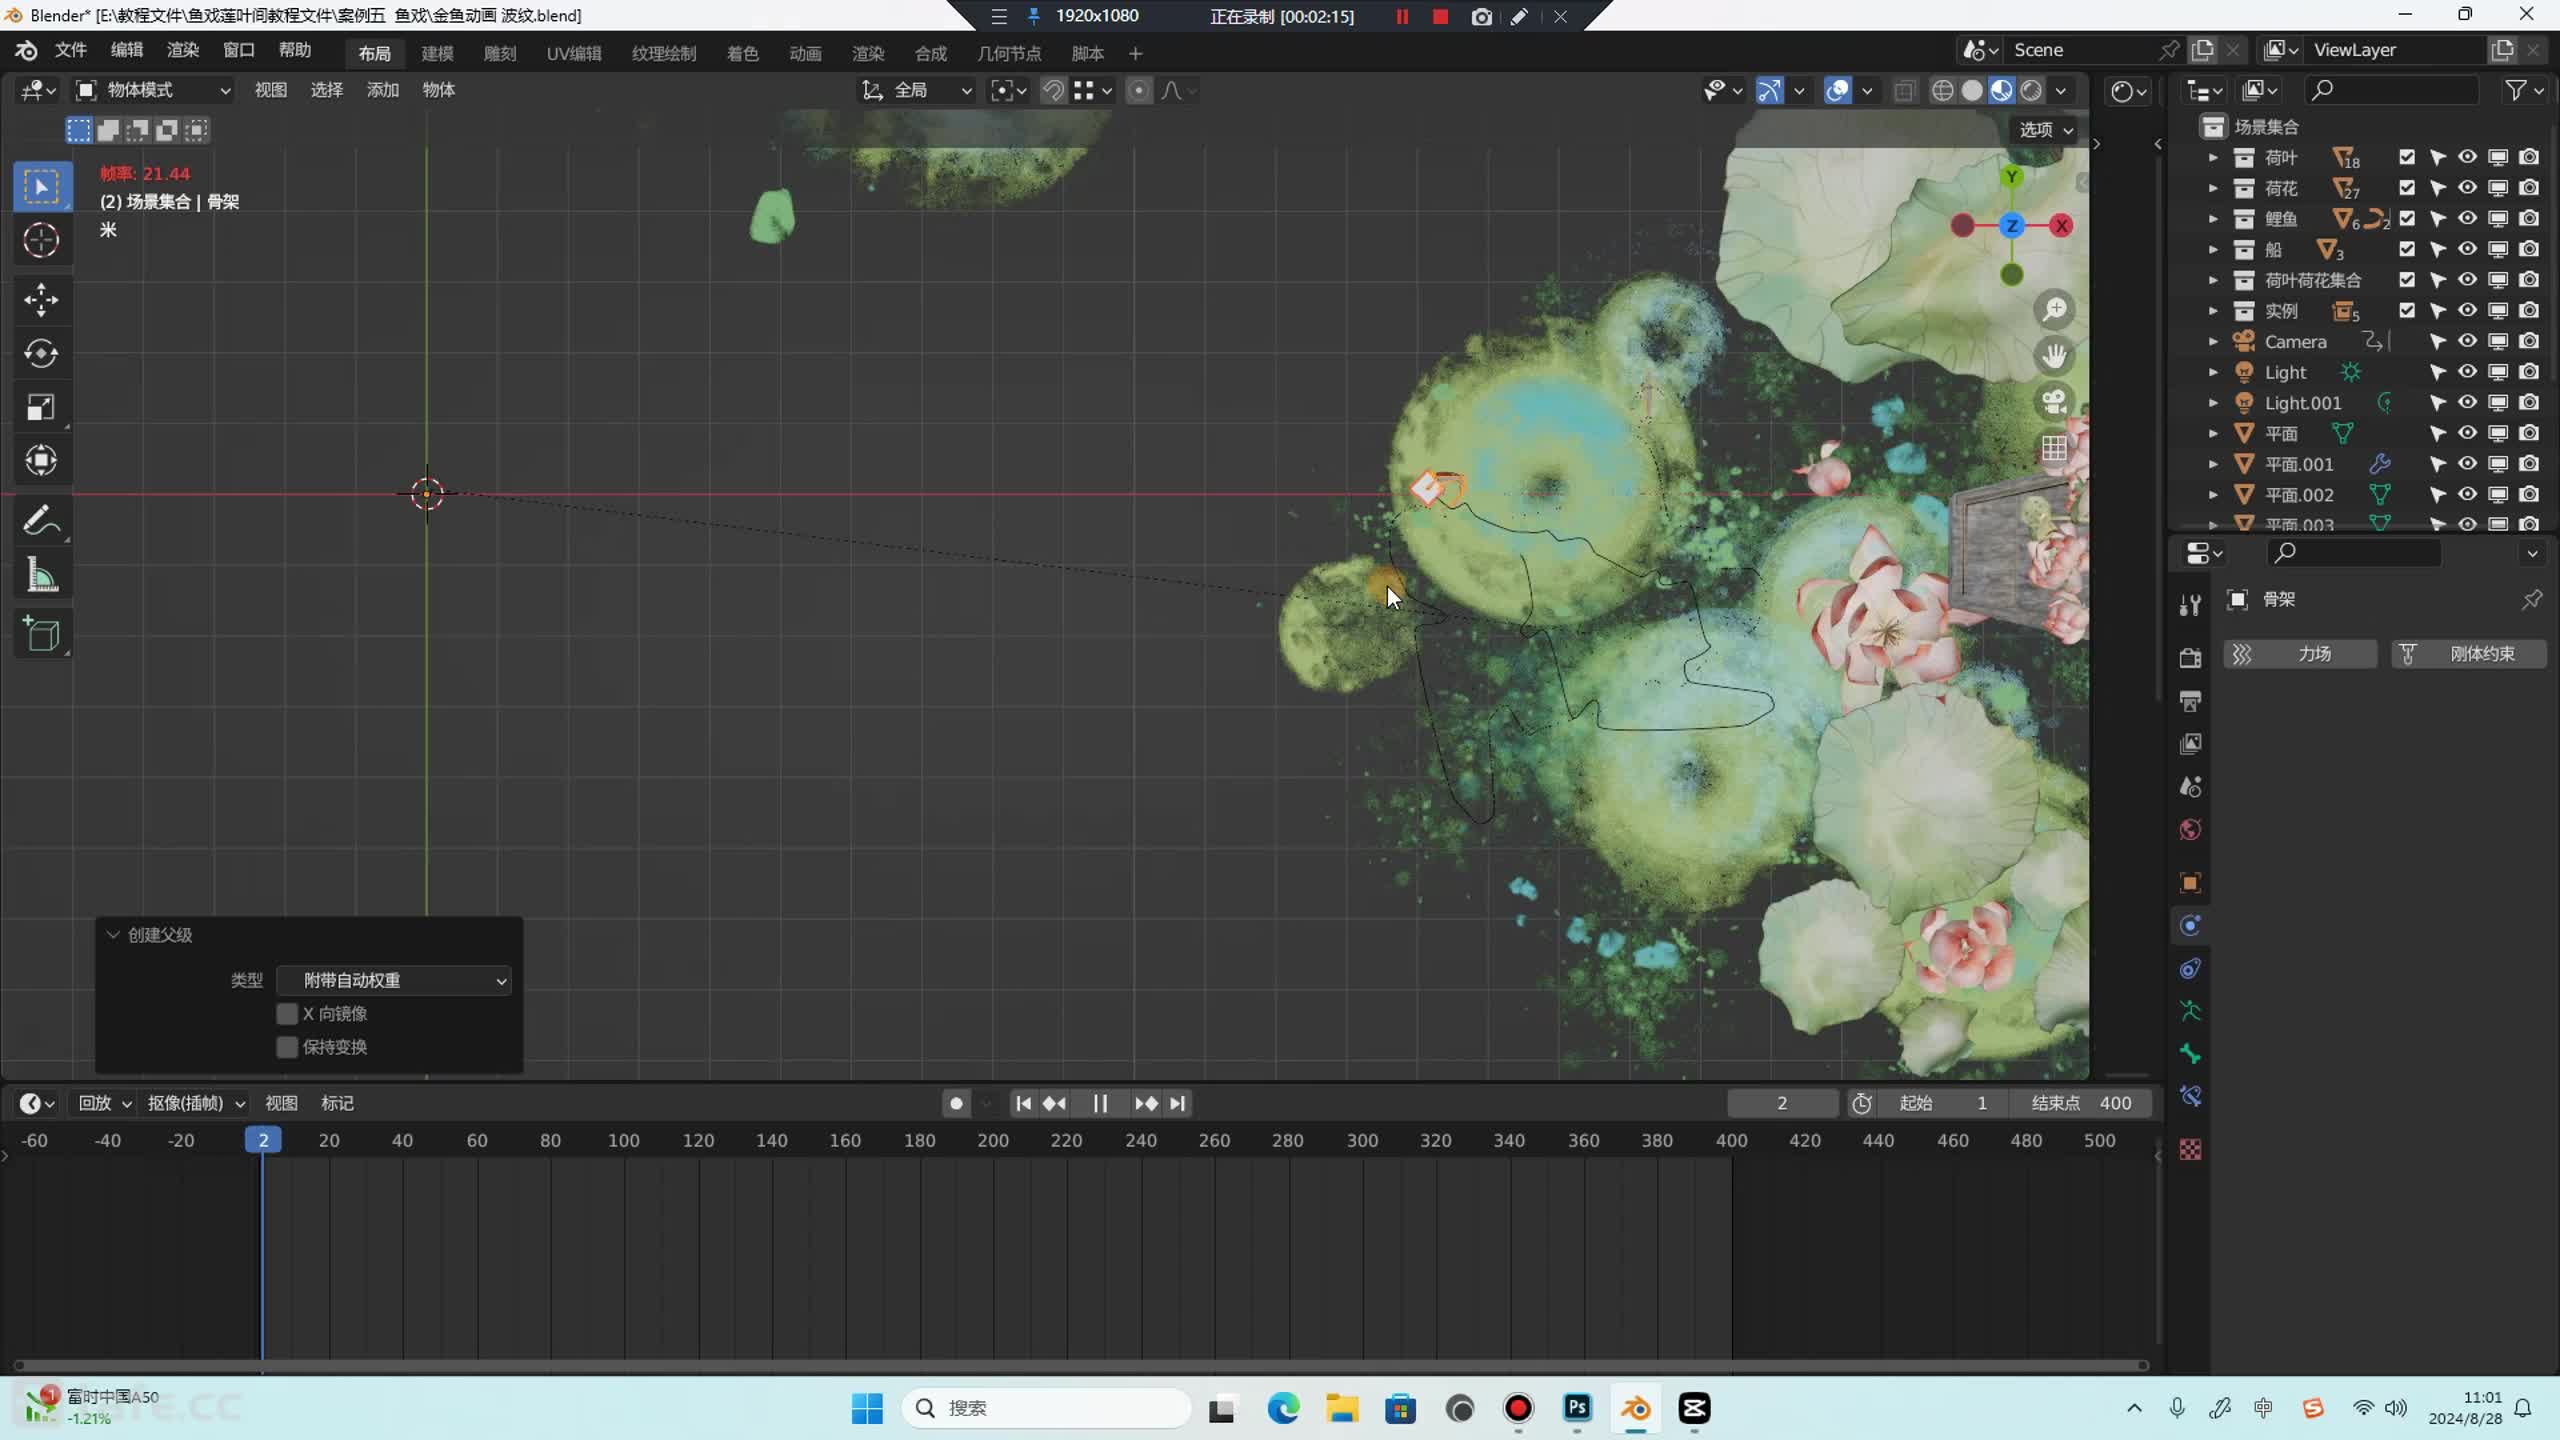The image size is (2560, 1440).
Task: Enable the X 向镜像 checkbox
Action: (x=287, y=1014)
